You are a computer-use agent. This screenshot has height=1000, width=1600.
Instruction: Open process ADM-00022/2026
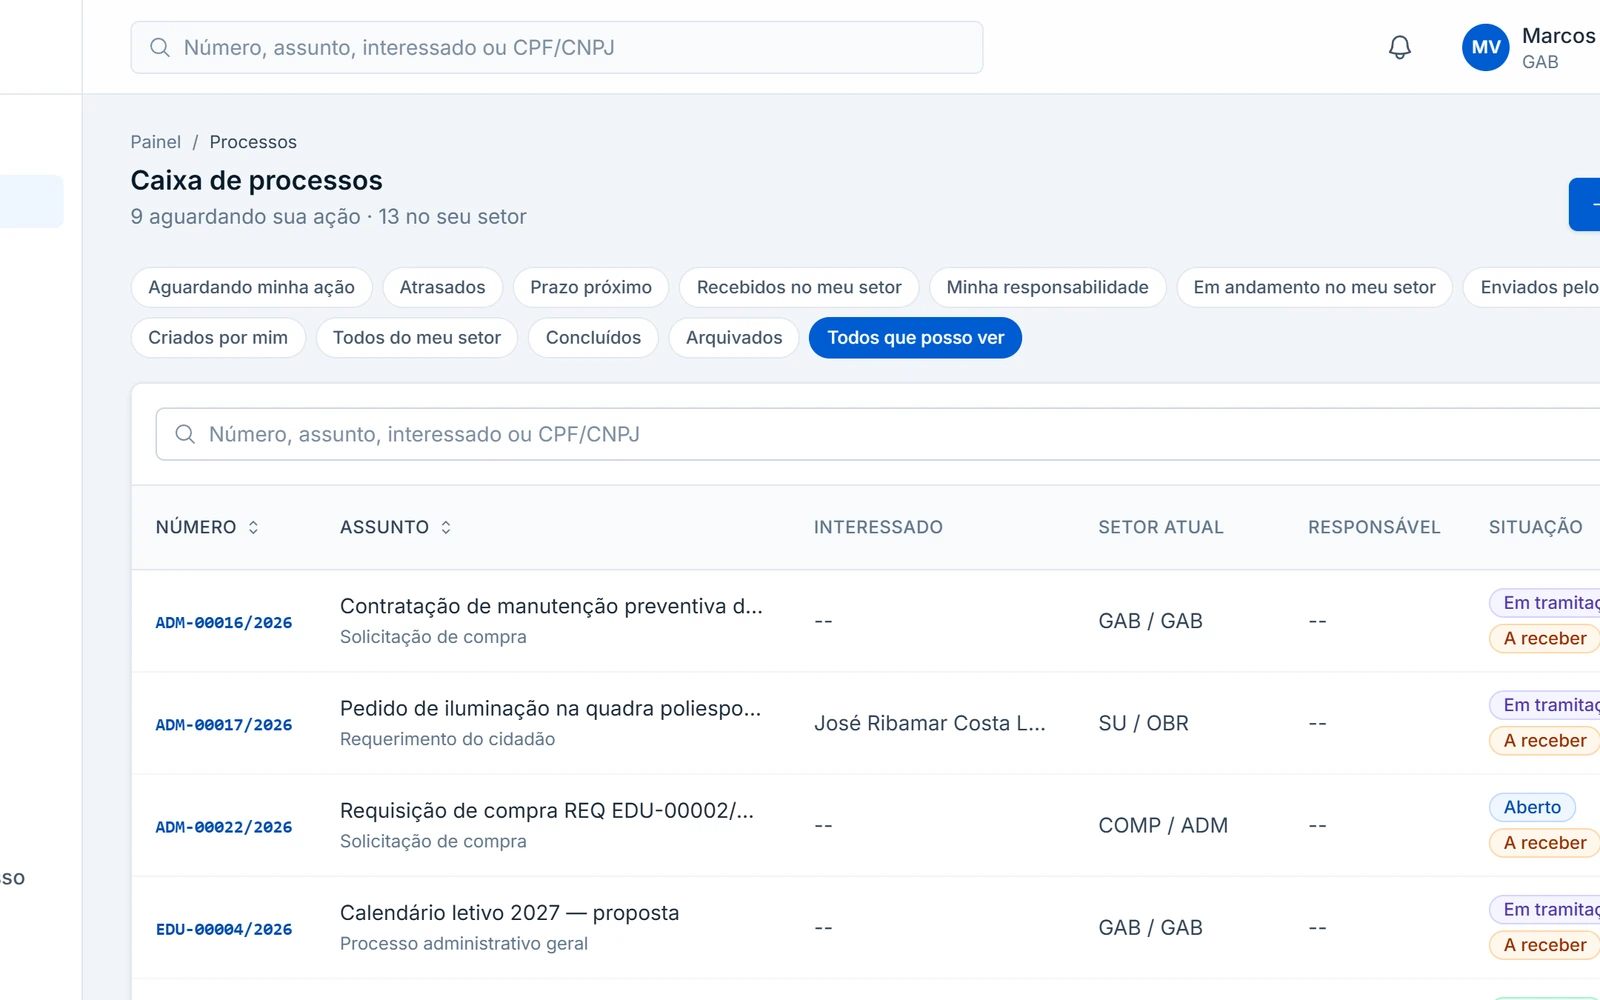(x=224, y=827)
